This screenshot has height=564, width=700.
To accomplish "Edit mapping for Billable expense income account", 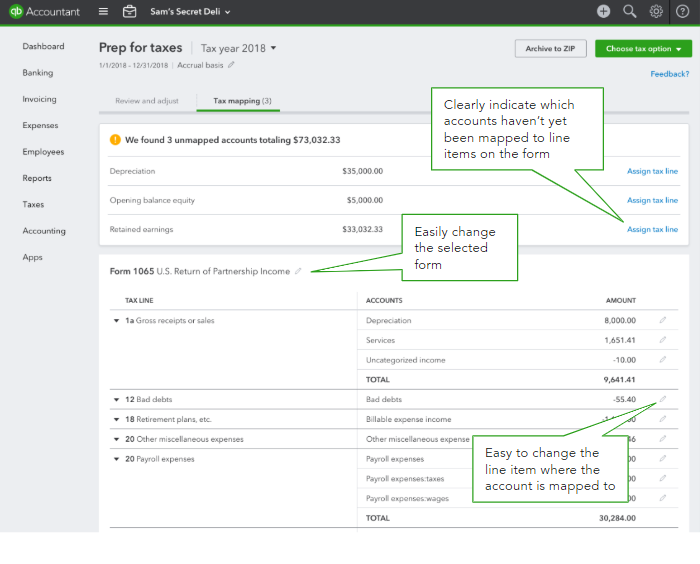I will pos(663,419).
